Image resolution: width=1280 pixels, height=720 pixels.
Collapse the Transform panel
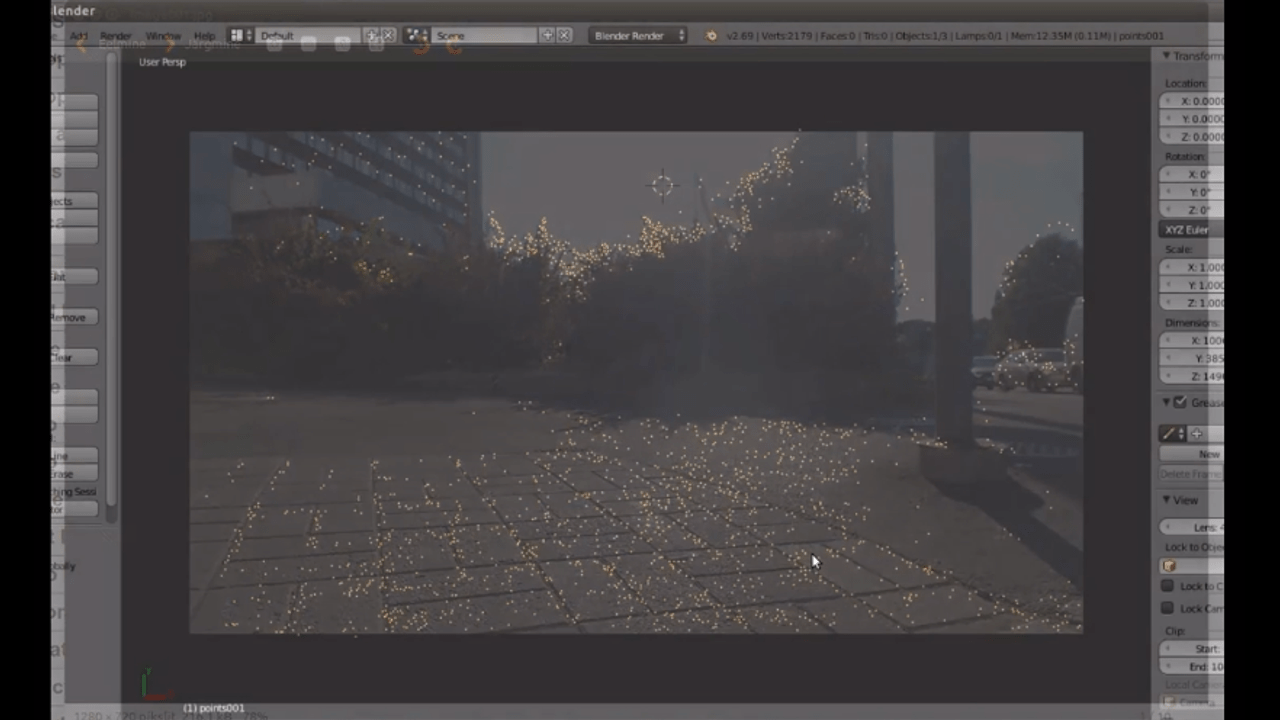point(1167,56)
